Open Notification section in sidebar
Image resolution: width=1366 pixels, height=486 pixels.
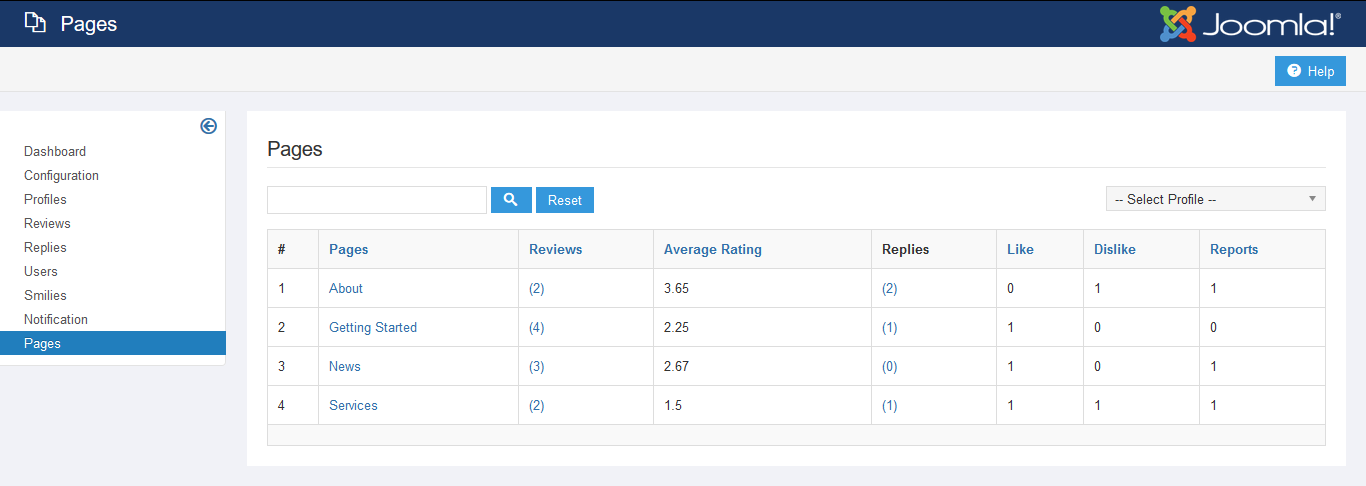(x=56, y=320)
